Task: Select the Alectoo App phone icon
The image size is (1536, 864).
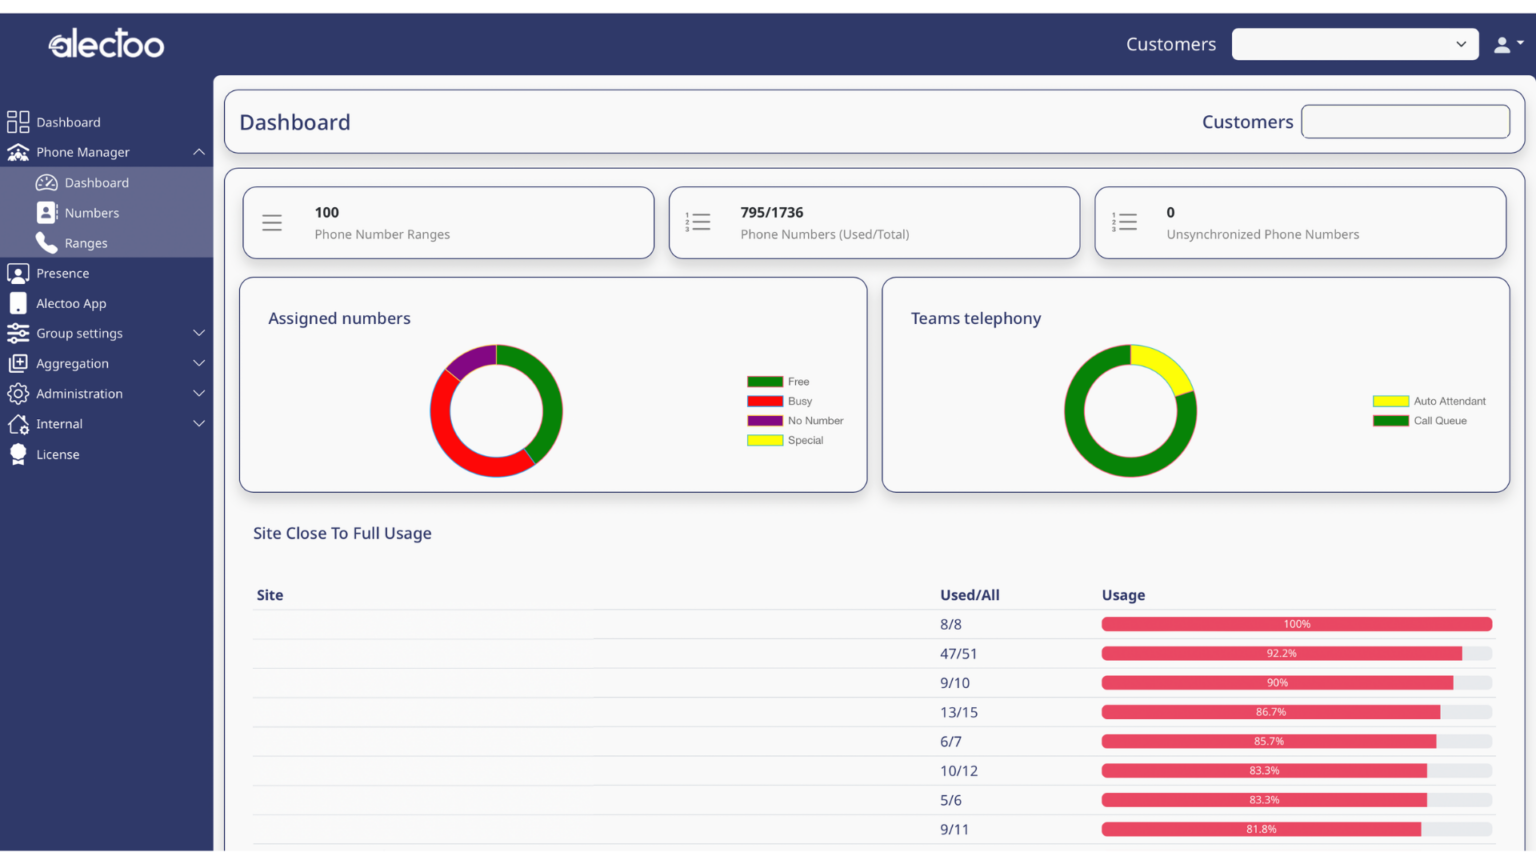Action: (x=18, y=303)
